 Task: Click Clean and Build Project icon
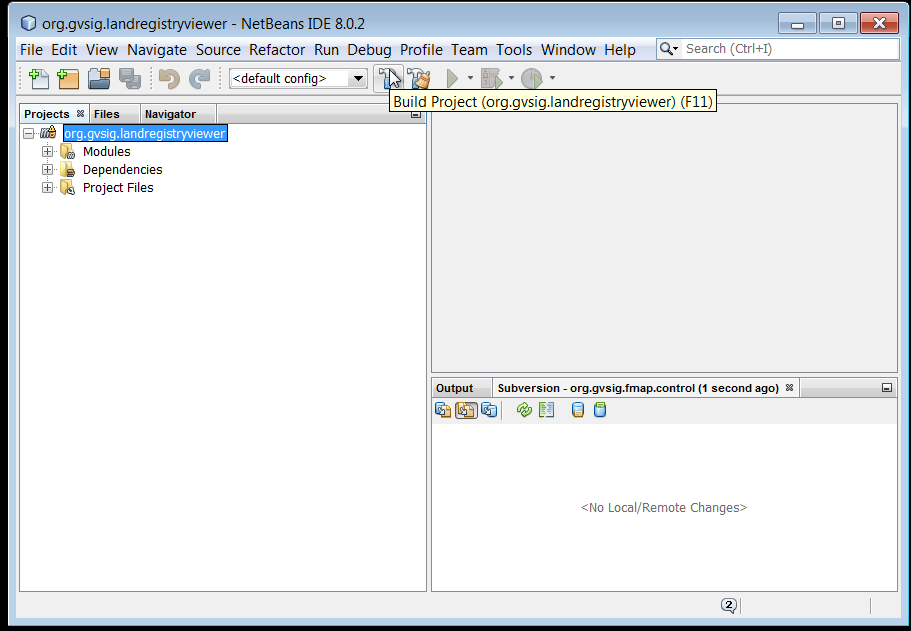click(419, 78)
